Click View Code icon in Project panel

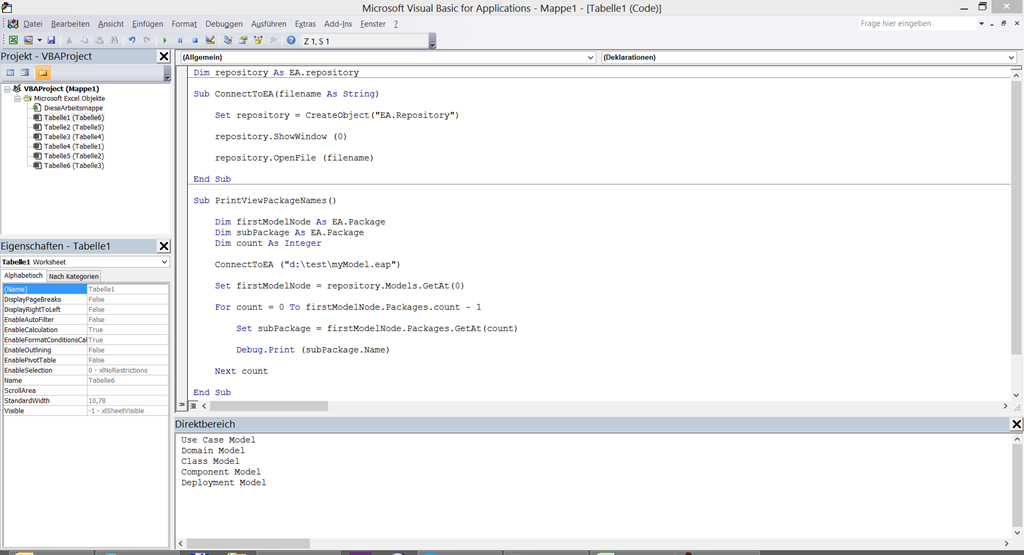coord(10,72)
